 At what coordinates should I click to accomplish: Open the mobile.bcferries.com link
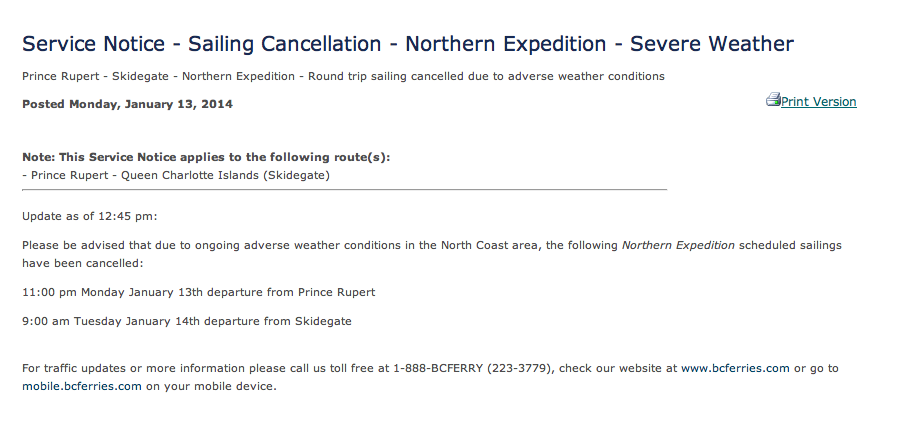82,386
